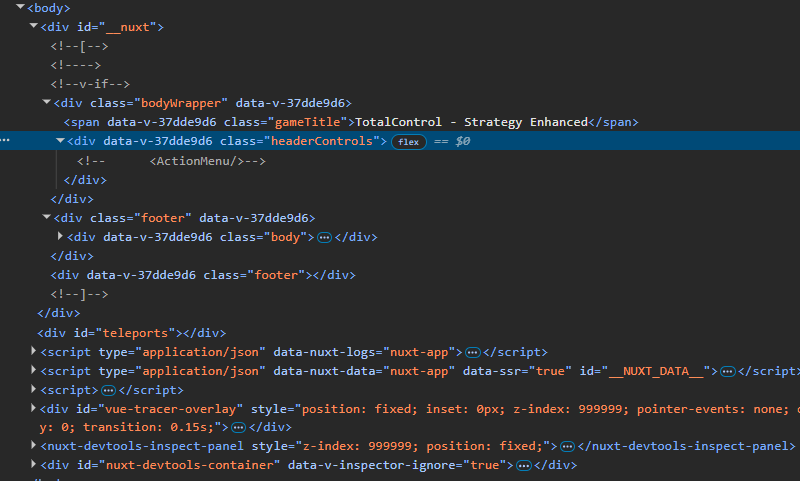Collapse the div id __nuxt node
The image size is (800, 481).
34,26
